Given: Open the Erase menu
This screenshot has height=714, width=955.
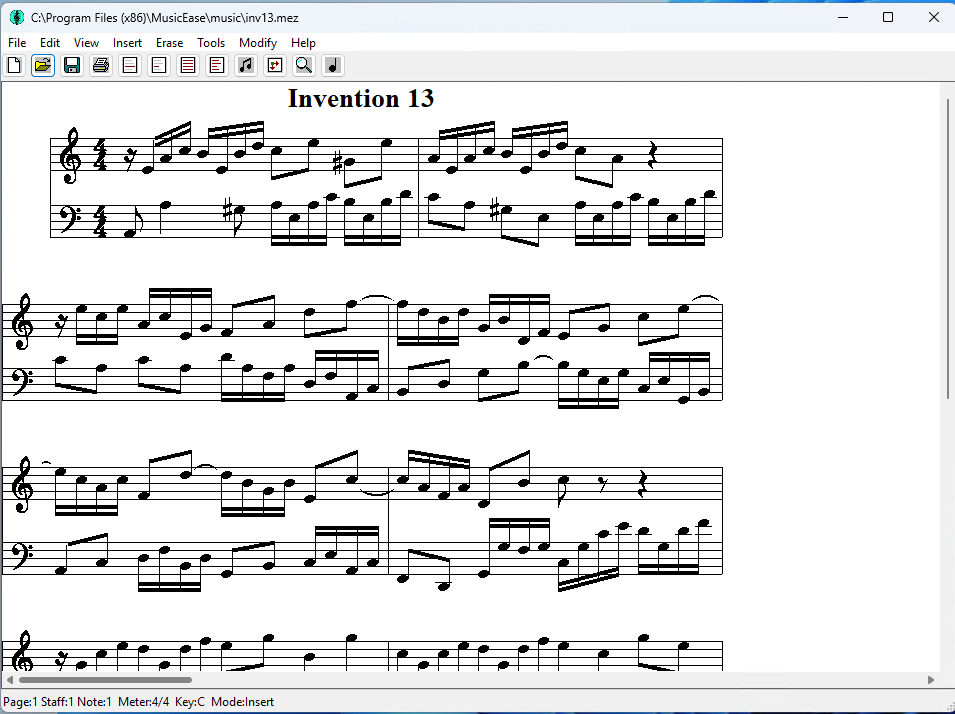Looking at the screenshot, I should 169,43.
